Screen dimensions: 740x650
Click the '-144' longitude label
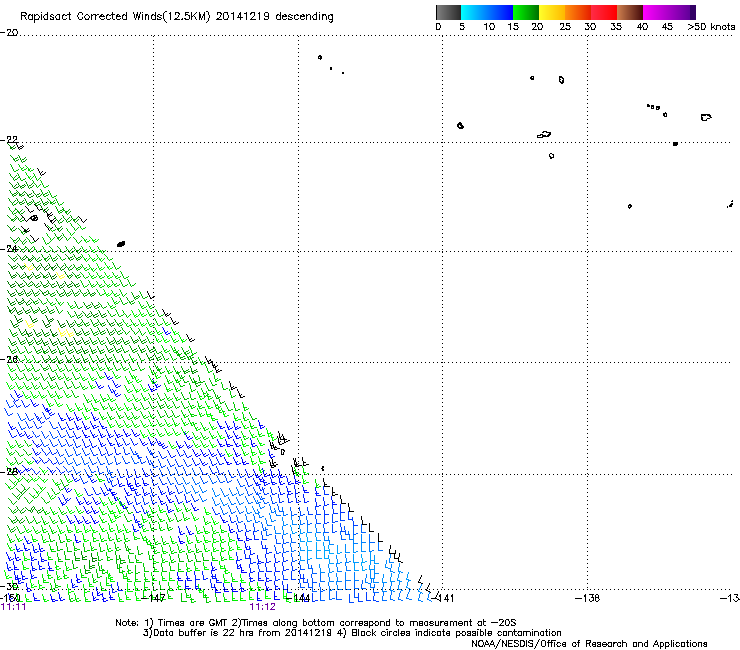(x=299, y=598)
